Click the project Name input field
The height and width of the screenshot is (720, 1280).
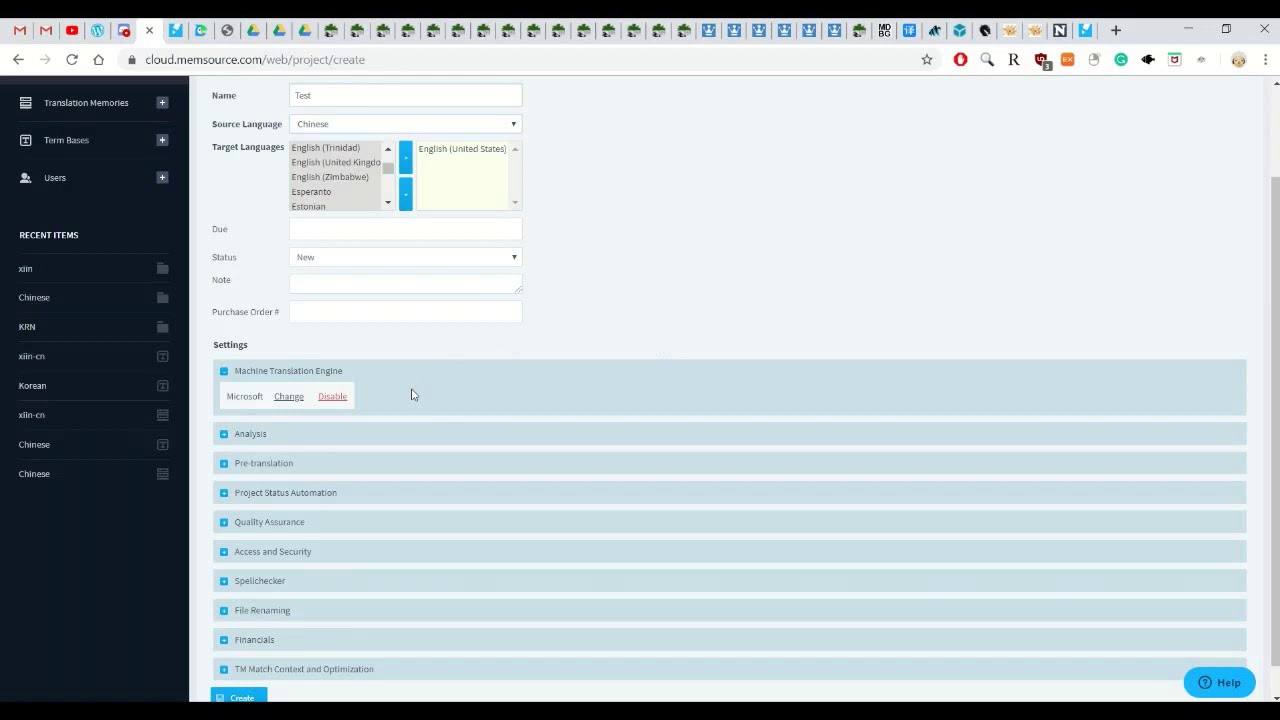click(x=406, y=95)
